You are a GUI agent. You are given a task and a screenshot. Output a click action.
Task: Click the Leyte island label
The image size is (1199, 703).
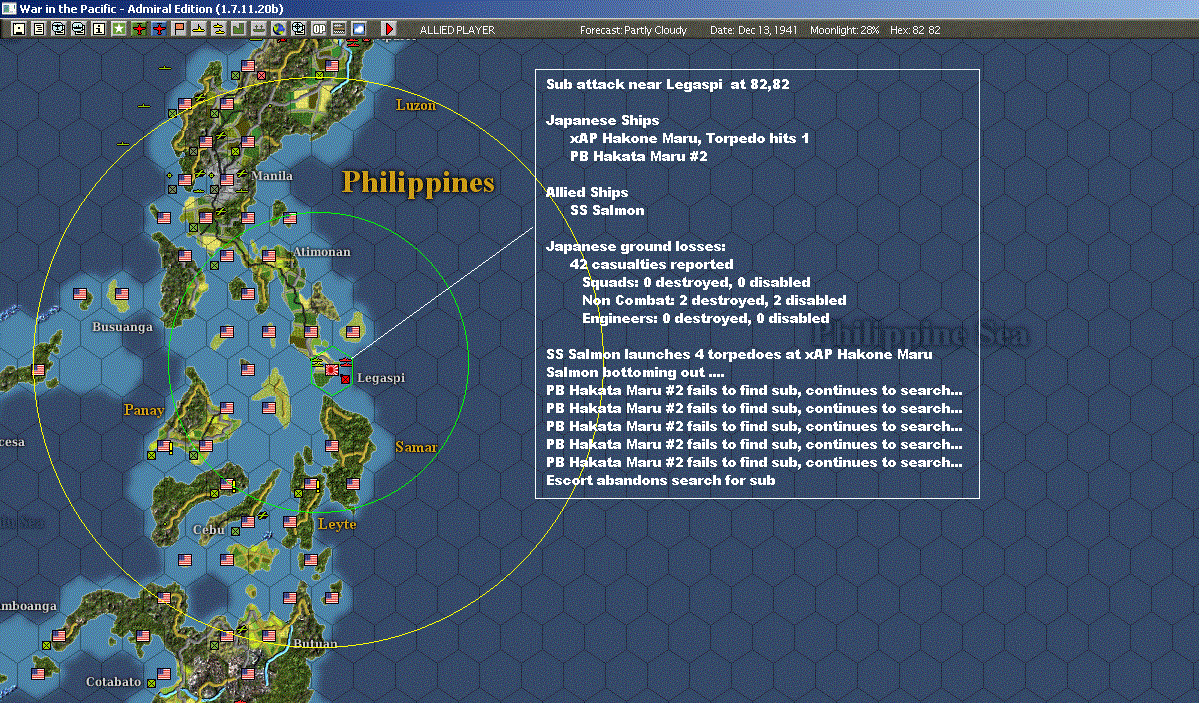click(x=337, y=524)
